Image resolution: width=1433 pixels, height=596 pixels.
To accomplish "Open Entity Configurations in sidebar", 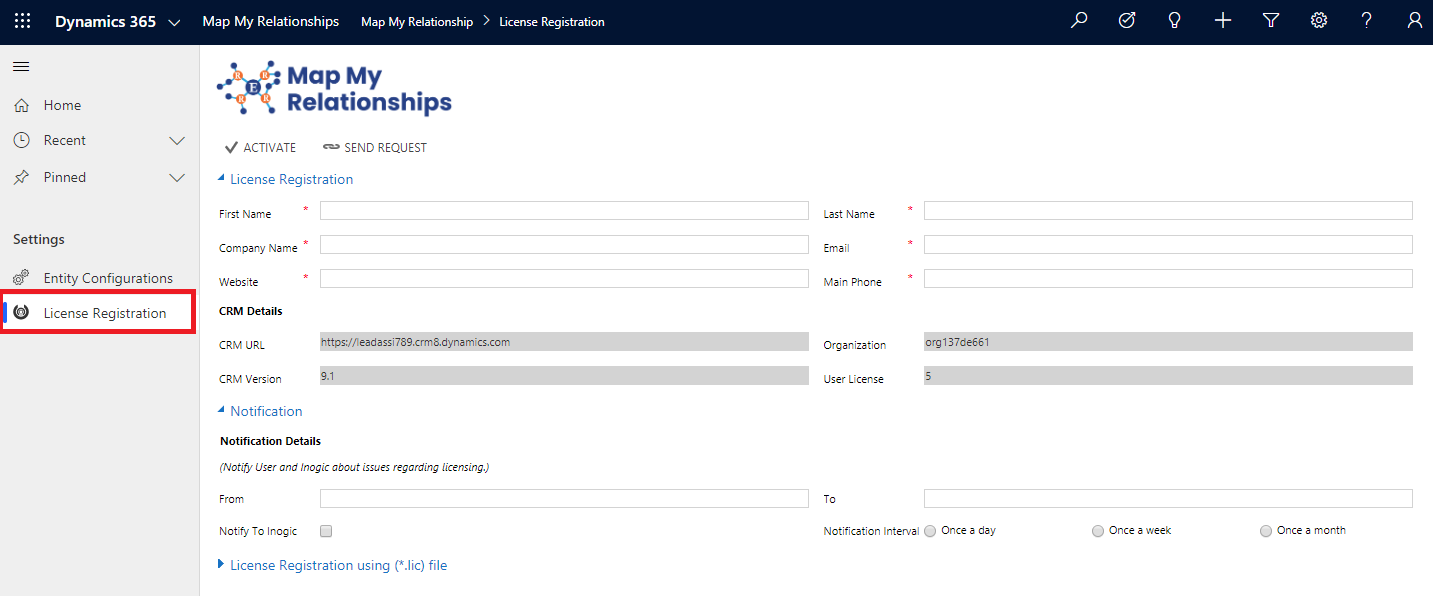I will 107,278.
